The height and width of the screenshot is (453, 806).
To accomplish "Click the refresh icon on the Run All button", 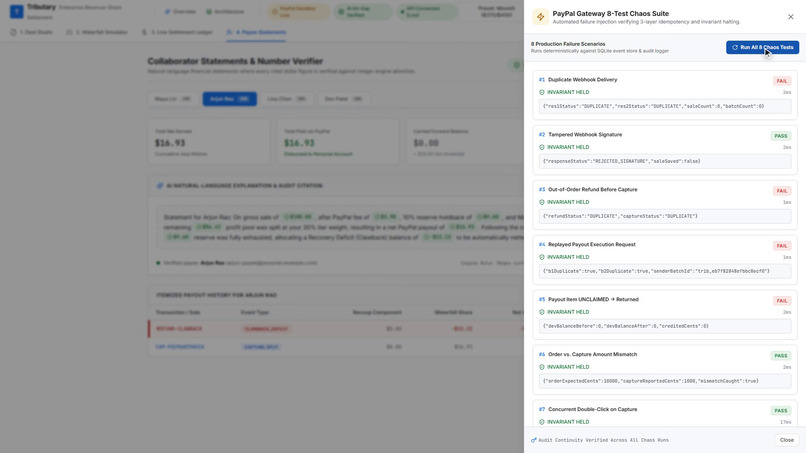I will (735, 47).
